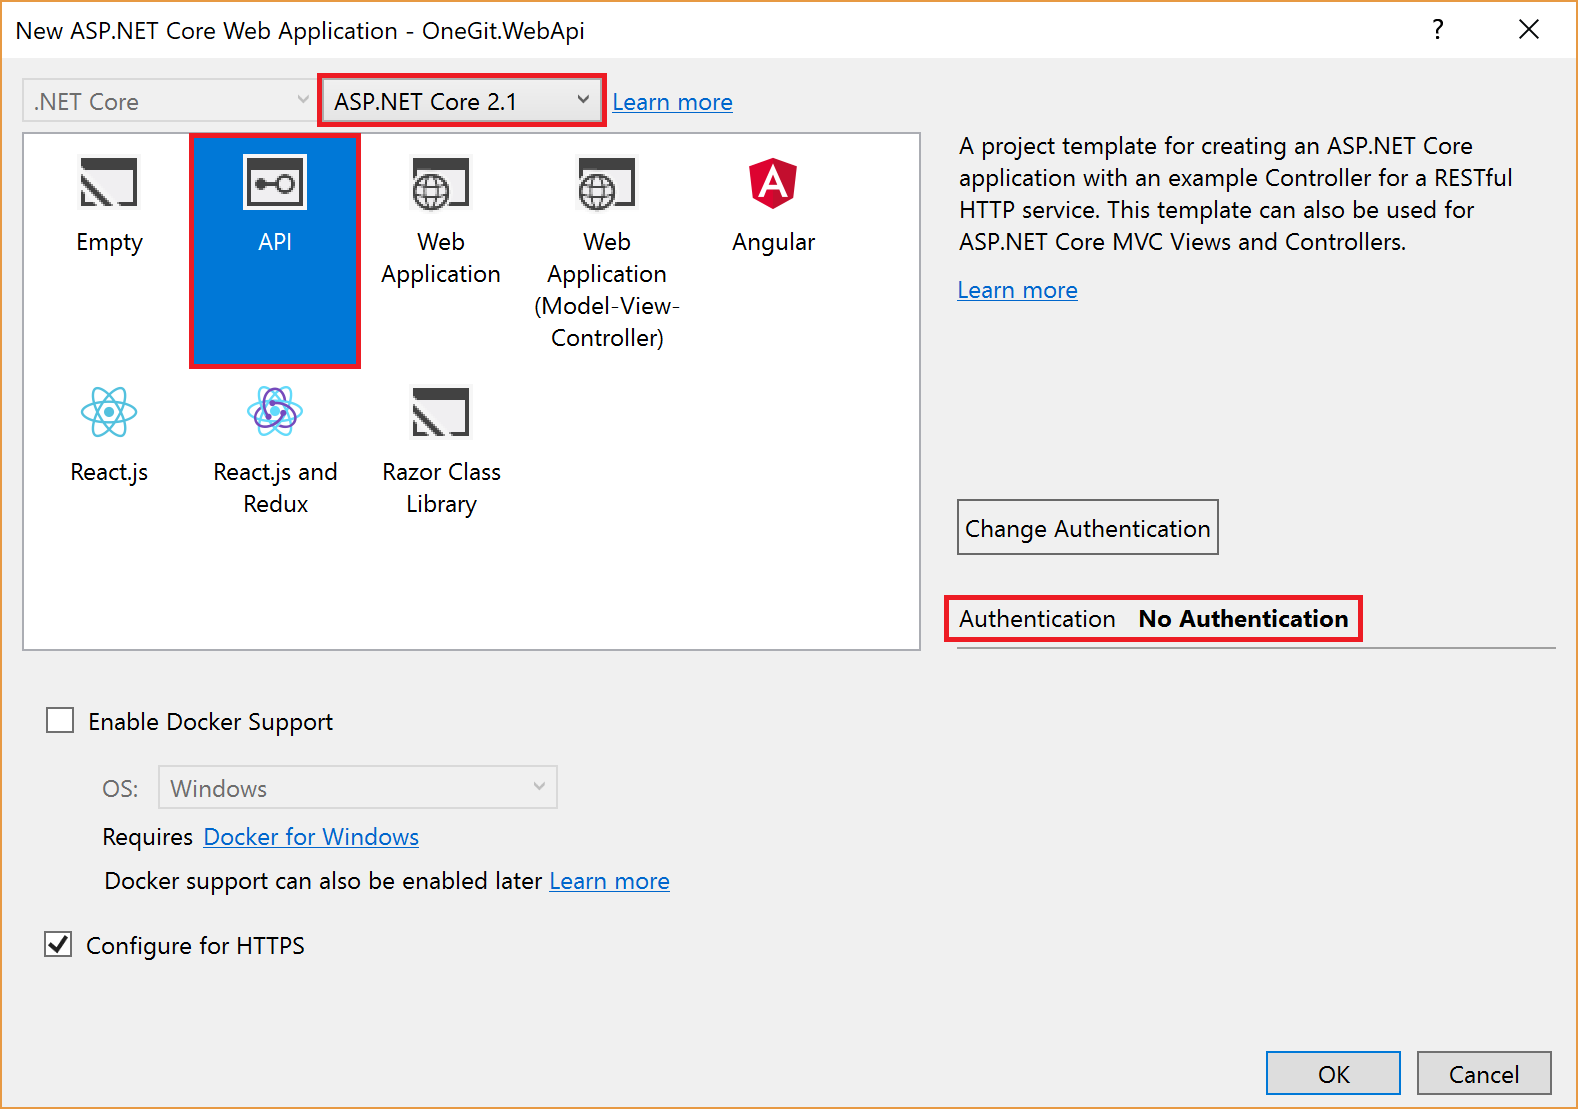
Task: Confirm with the OK button
Action: [1333, 1073]
